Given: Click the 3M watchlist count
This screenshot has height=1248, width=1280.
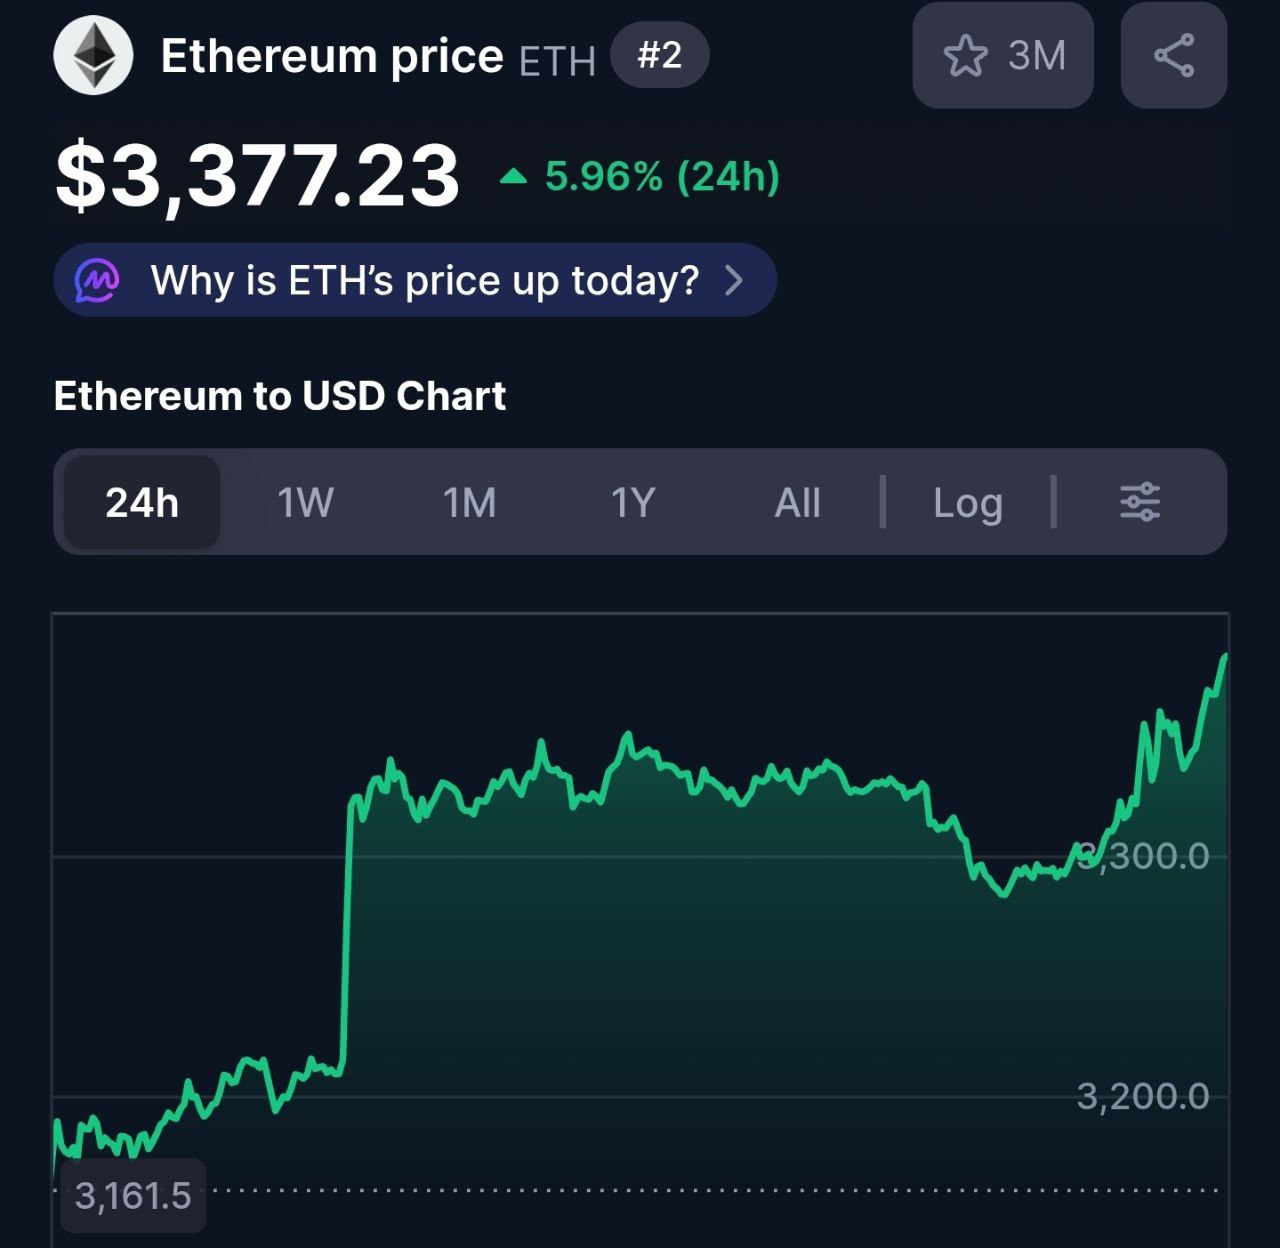Looking at the screenshot, I should pyautogui.click(x=1037, y=56).
